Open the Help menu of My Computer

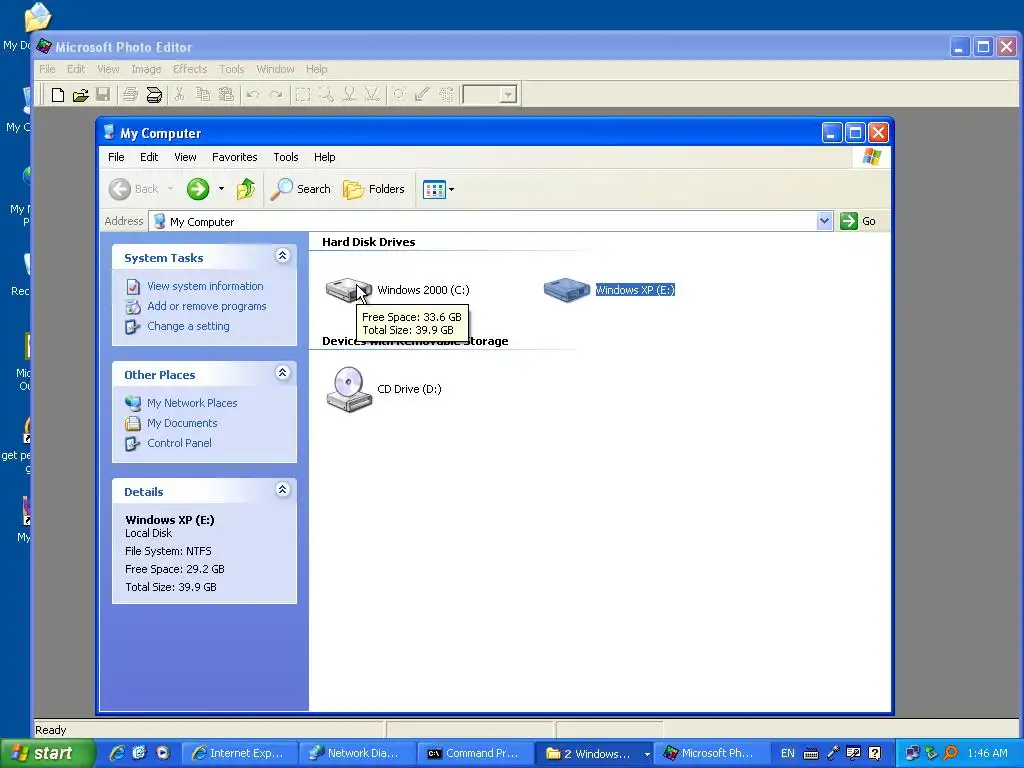pyautogui.click(x=325, y=157)
